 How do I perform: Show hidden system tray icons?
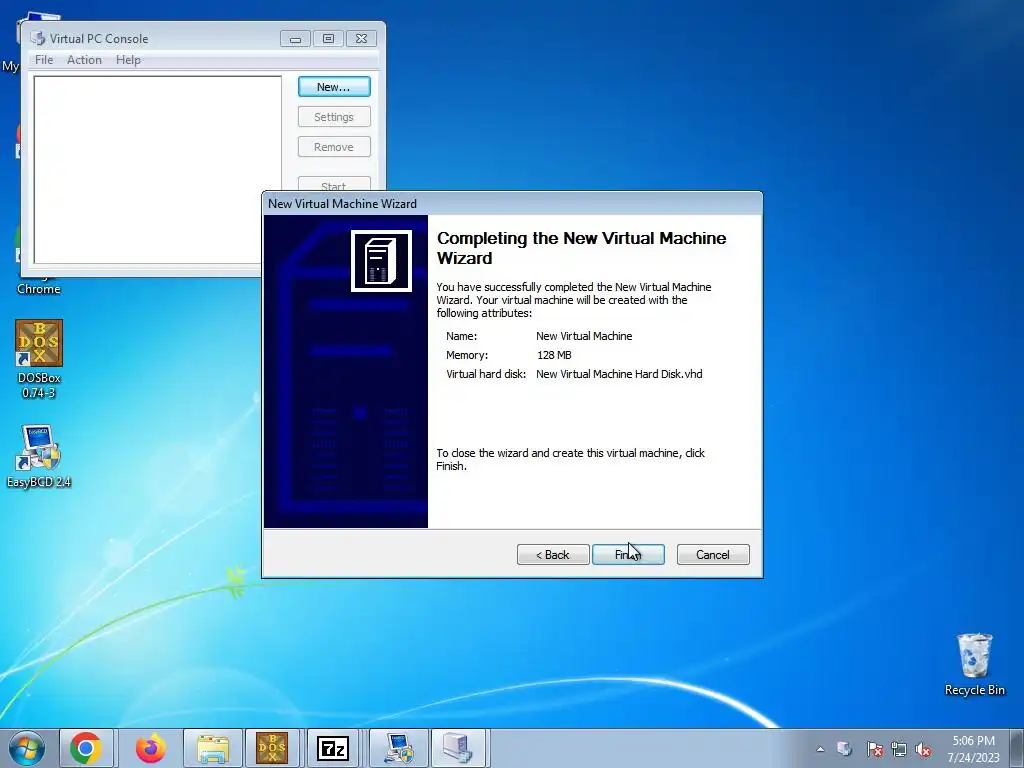pyautogui.click(x=820, y=749)
